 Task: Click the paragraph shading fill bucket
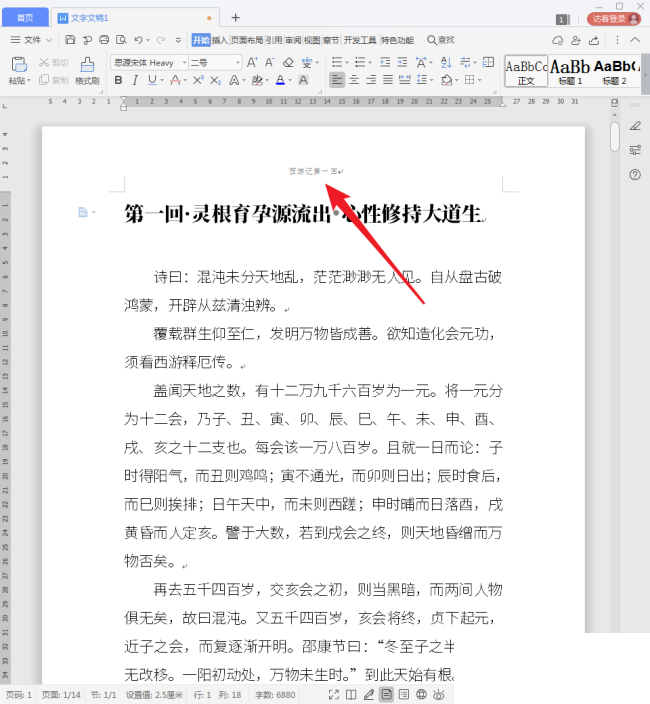click(x=446, y=80)
